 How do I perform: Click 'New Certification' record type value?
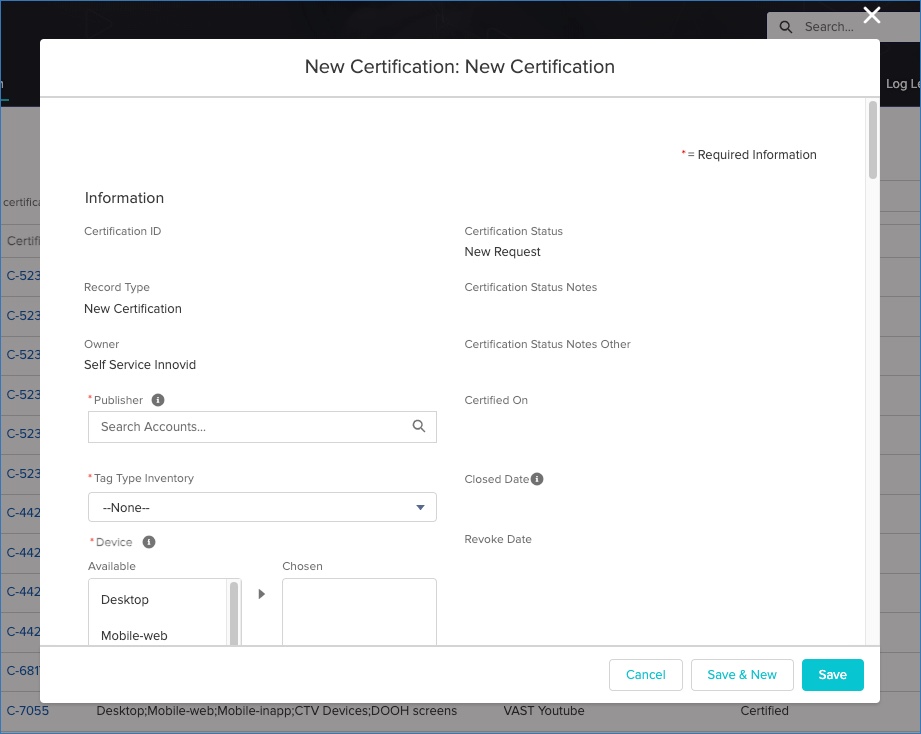coord(133,309)
